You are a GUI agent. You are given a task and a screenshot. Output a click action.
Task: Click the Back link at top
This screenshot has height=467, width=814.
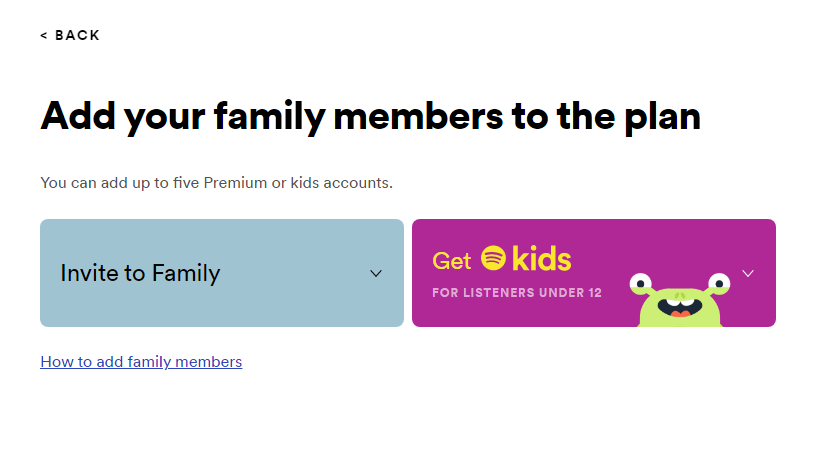tap(70, 35)
